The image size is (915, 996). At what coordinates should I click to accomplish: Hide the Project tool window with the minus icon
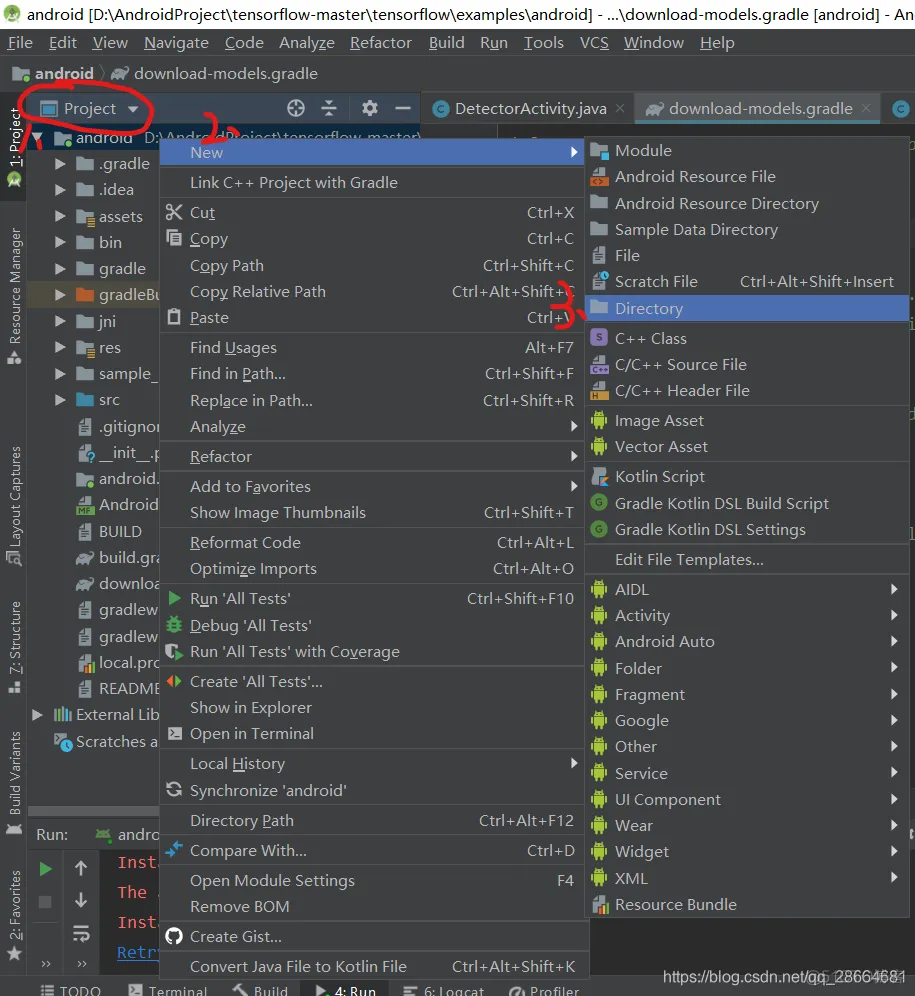403,109
